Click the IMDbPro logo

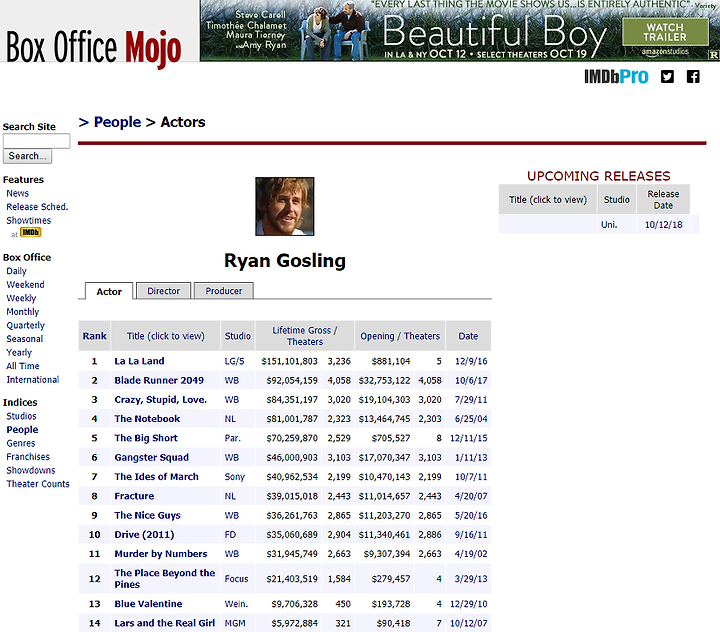pyautogui.click(x=616, y=77)
